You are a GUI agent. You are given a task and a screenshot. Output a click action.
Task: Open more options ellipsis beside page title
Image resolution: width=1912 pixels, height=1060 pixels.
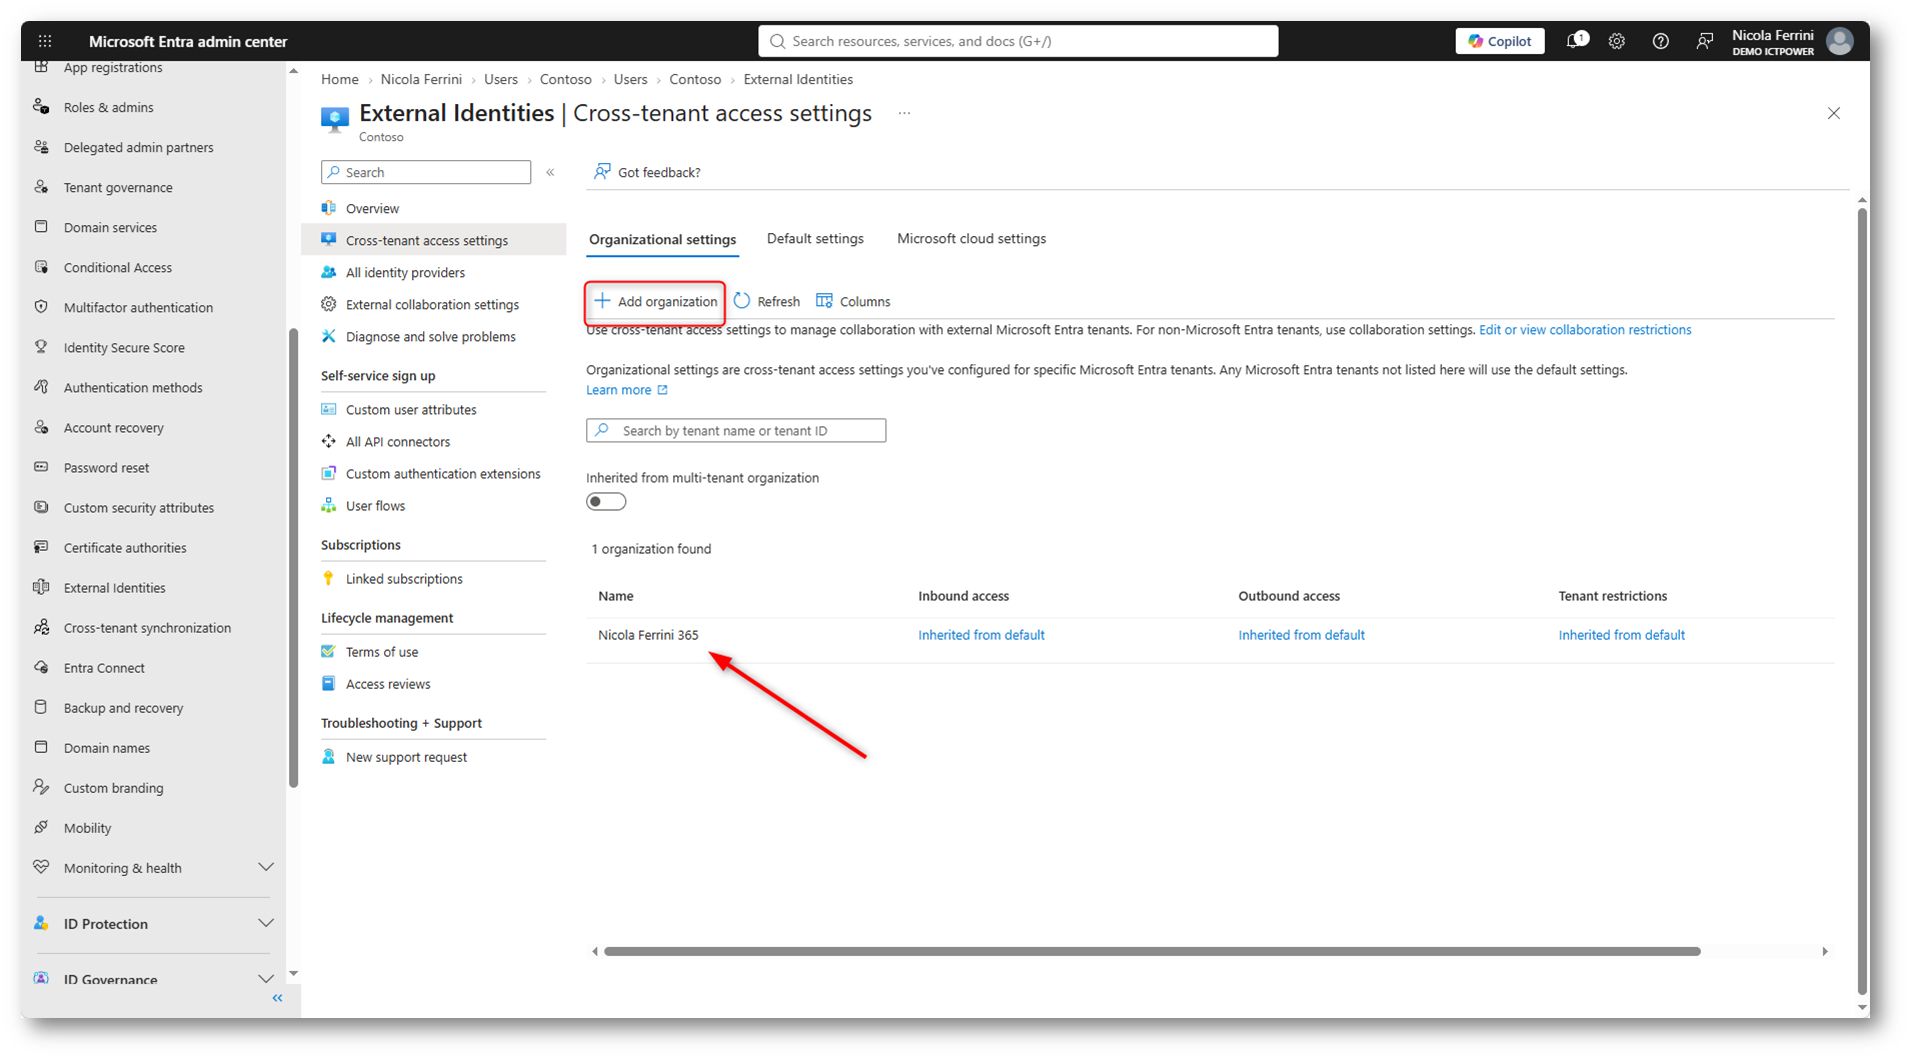[904, 114]
